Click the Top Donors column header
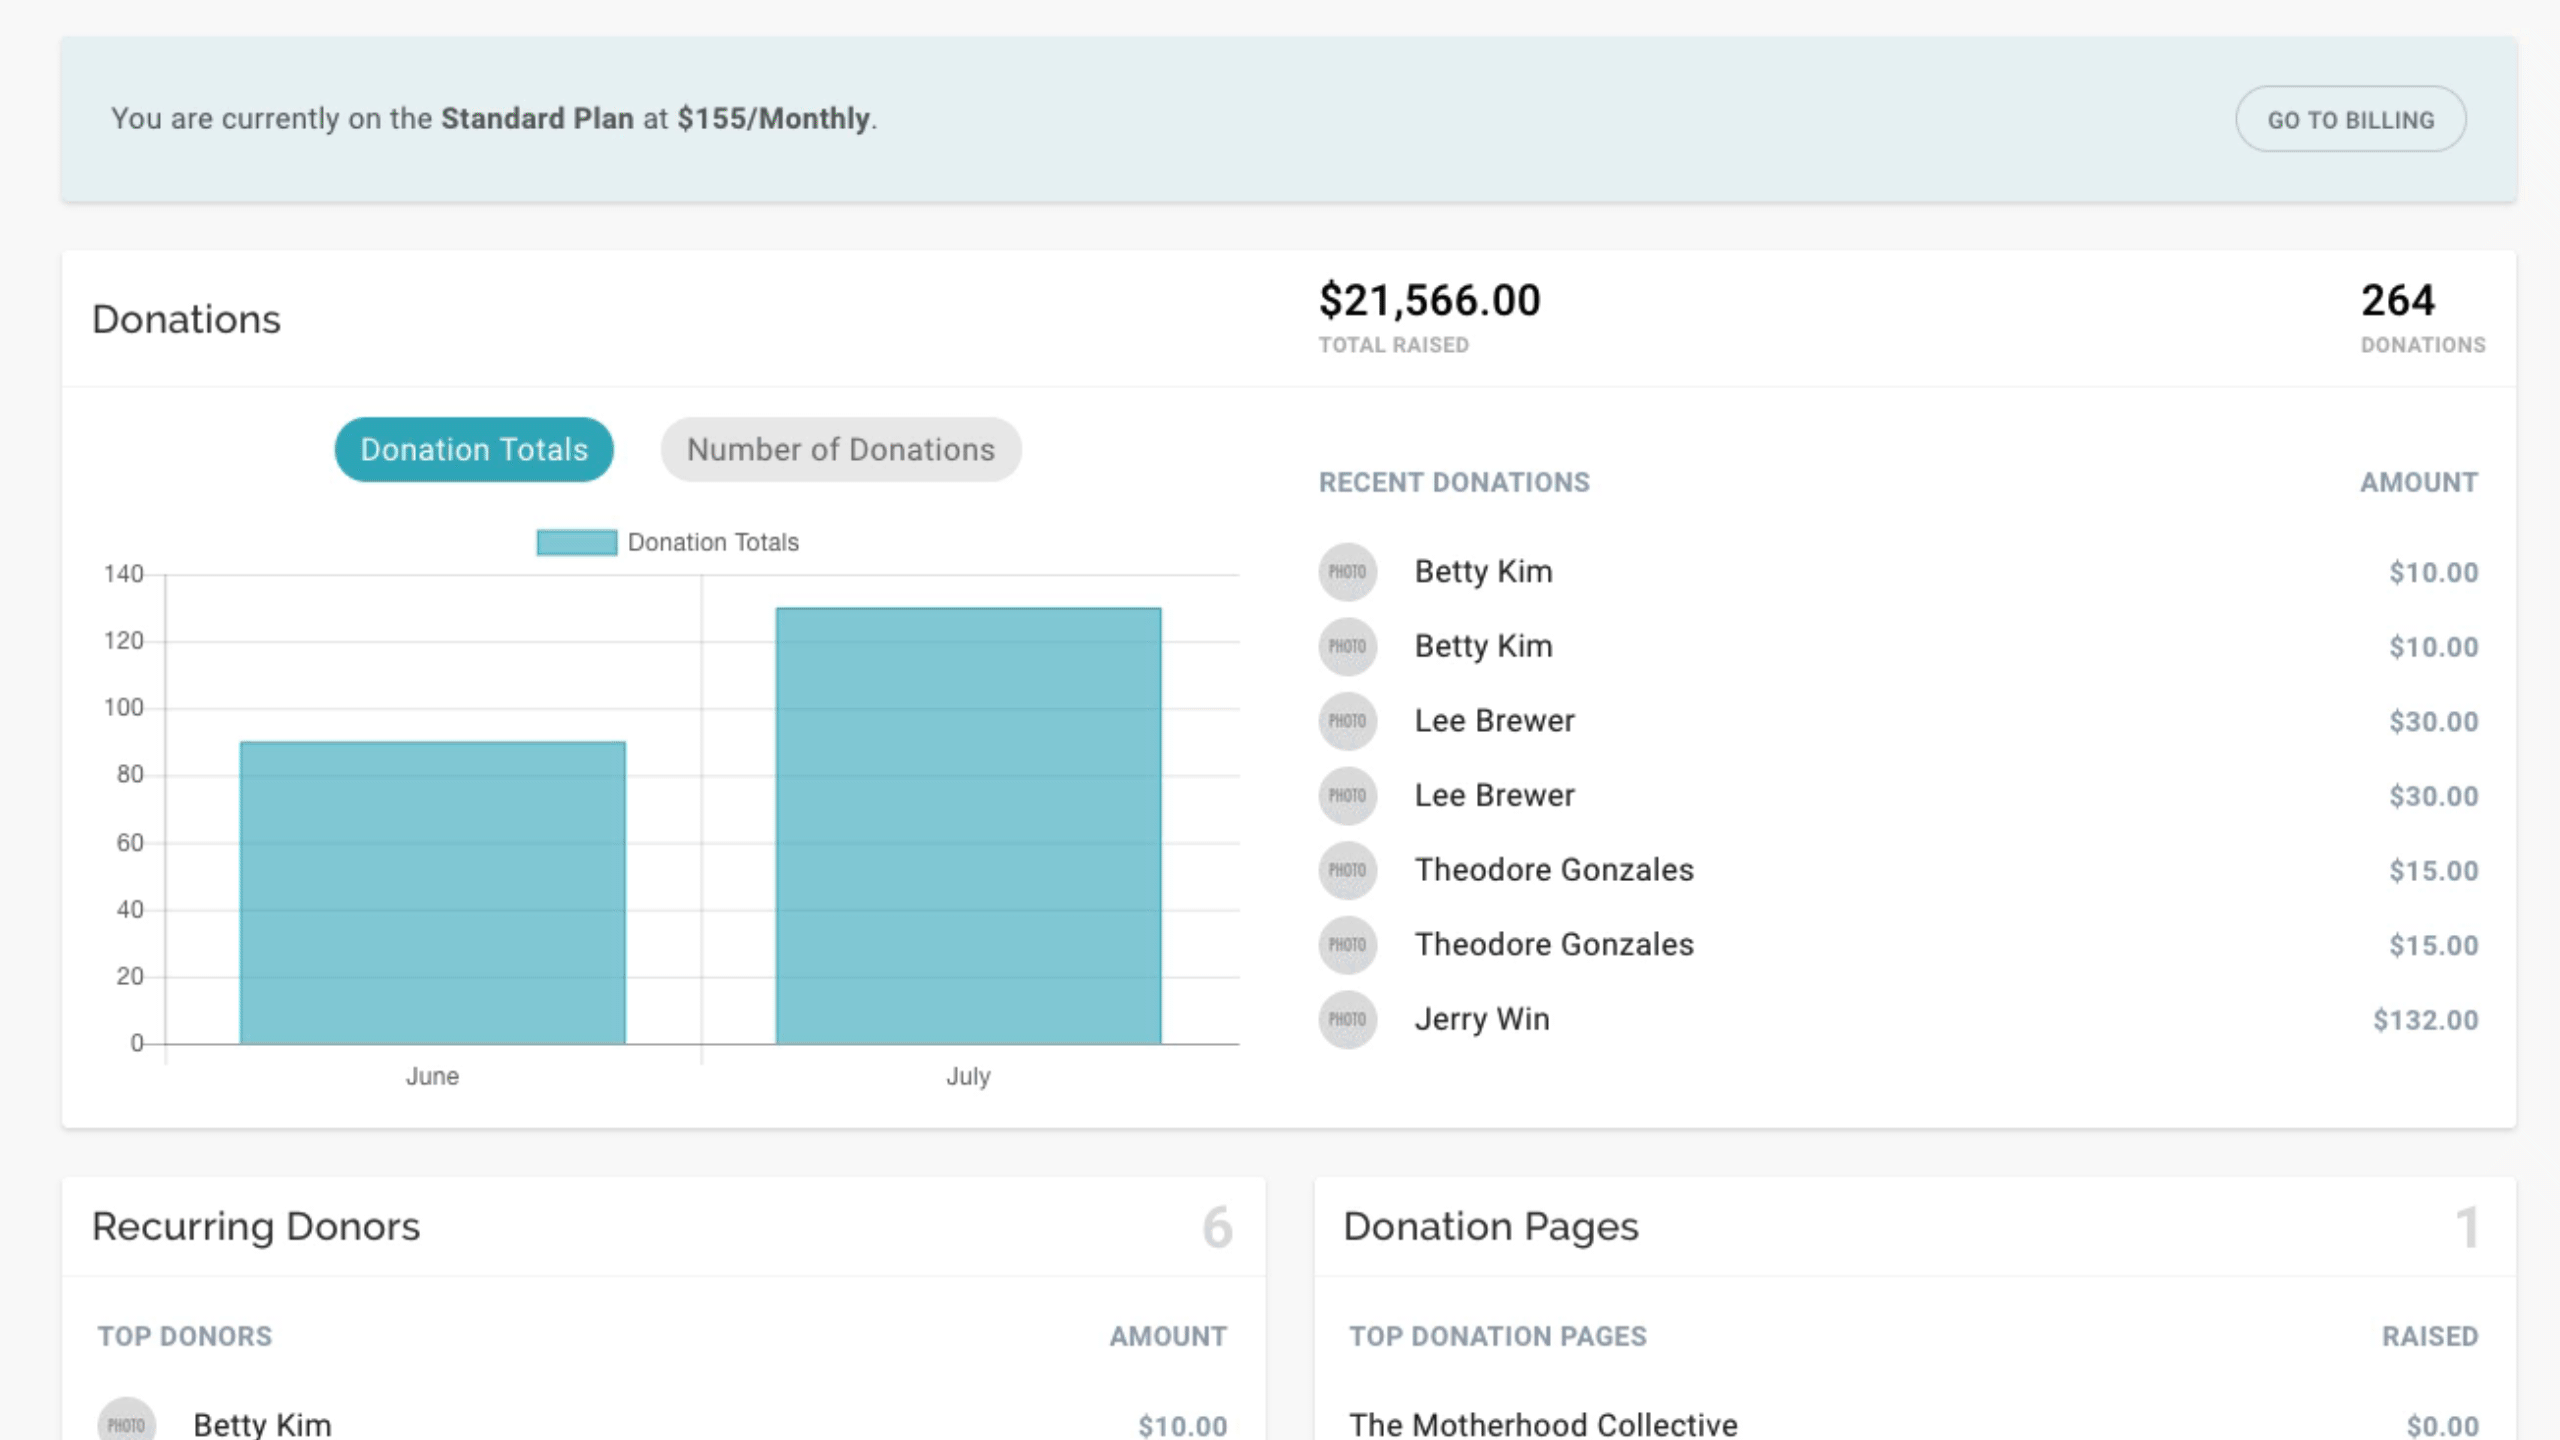Image resolution: width=2560 pixels, height=1440 pixels. 185,1336
